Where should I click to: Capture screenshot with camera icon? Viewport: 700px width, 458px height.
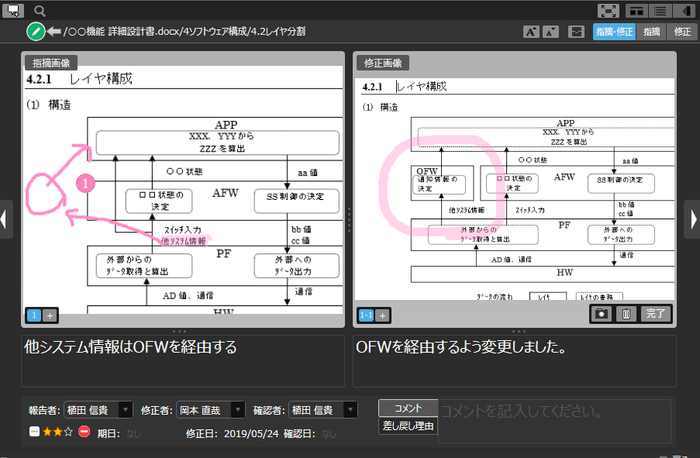601,314
